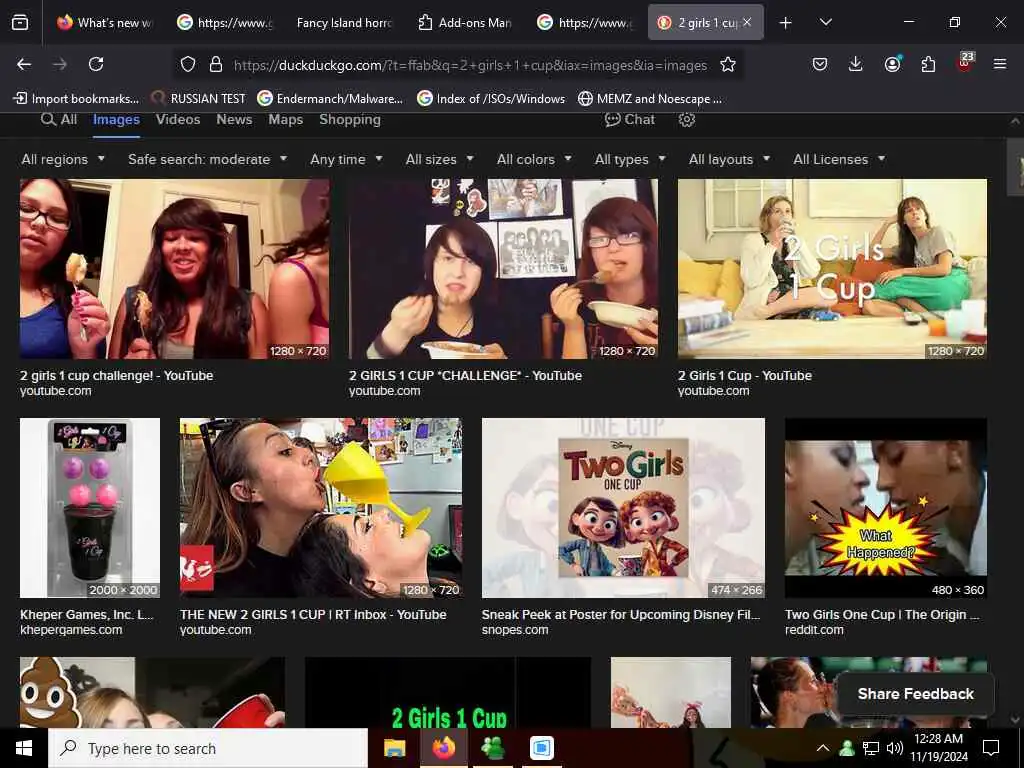Image resolution: width=1024 pixels, height=768 pixels.
Task: Open the Firefox downloads panel
Action: coord(856,64)
